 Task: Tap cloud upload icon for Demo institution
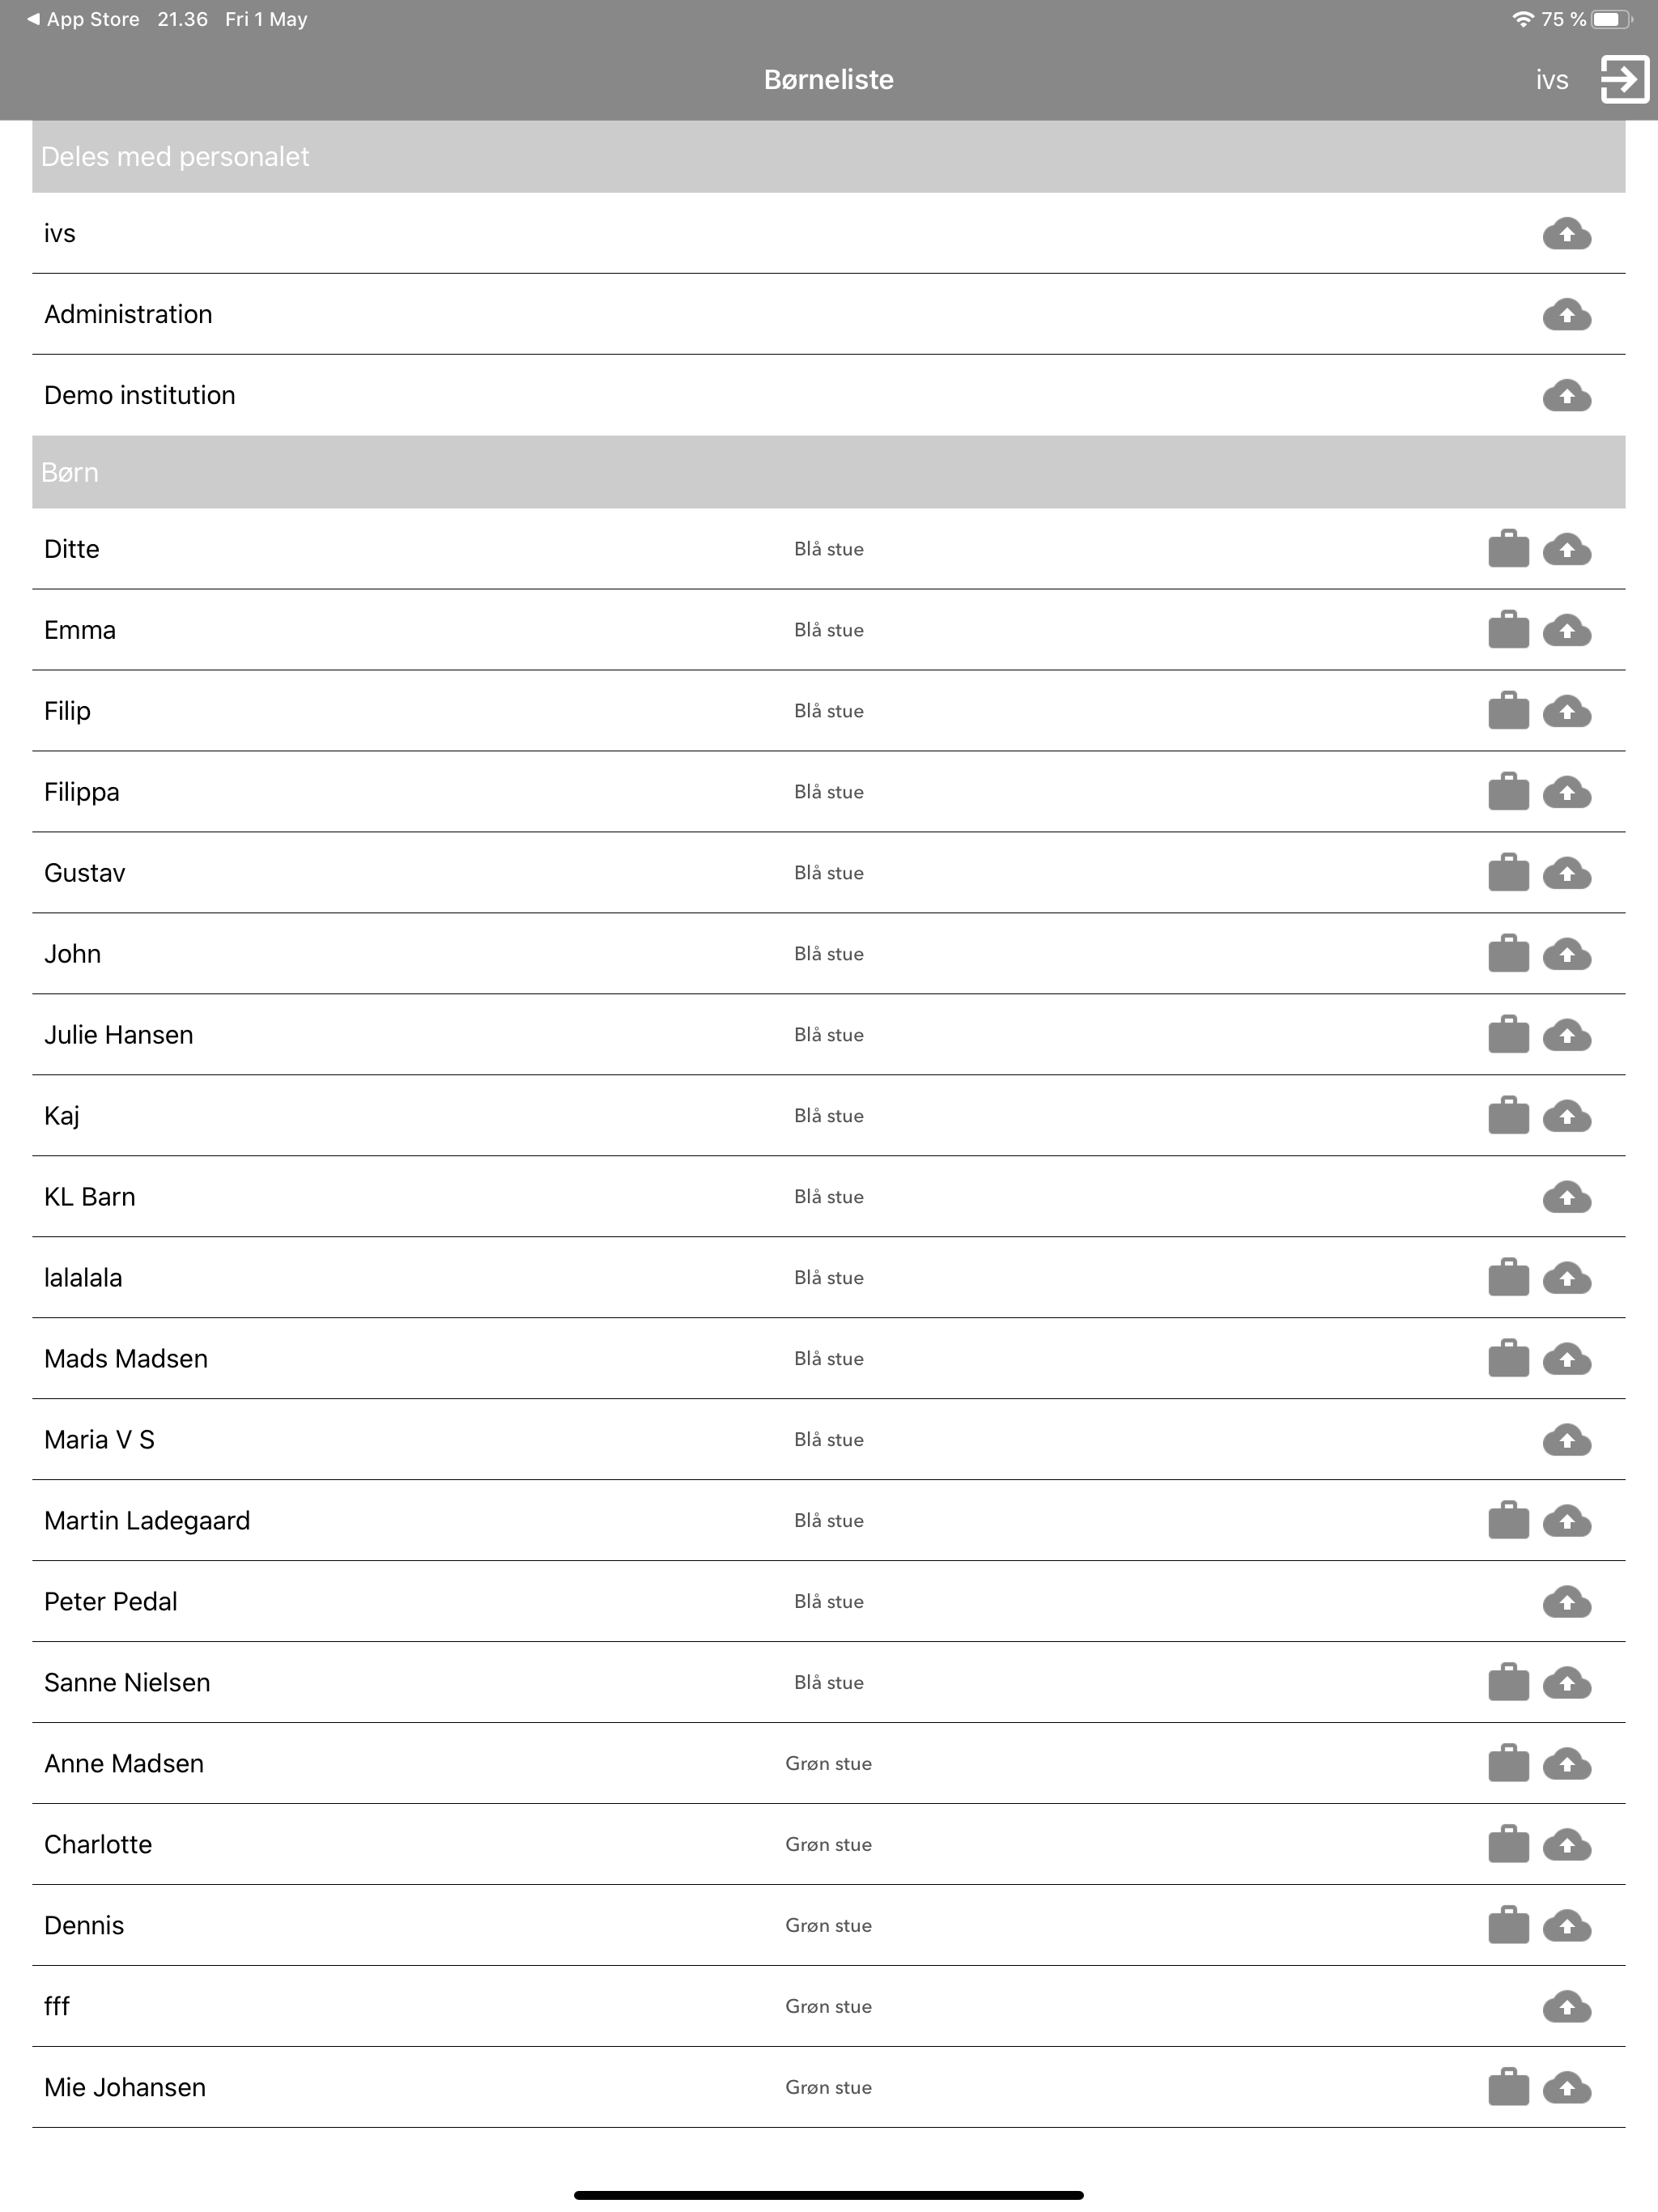[1567, 396]
